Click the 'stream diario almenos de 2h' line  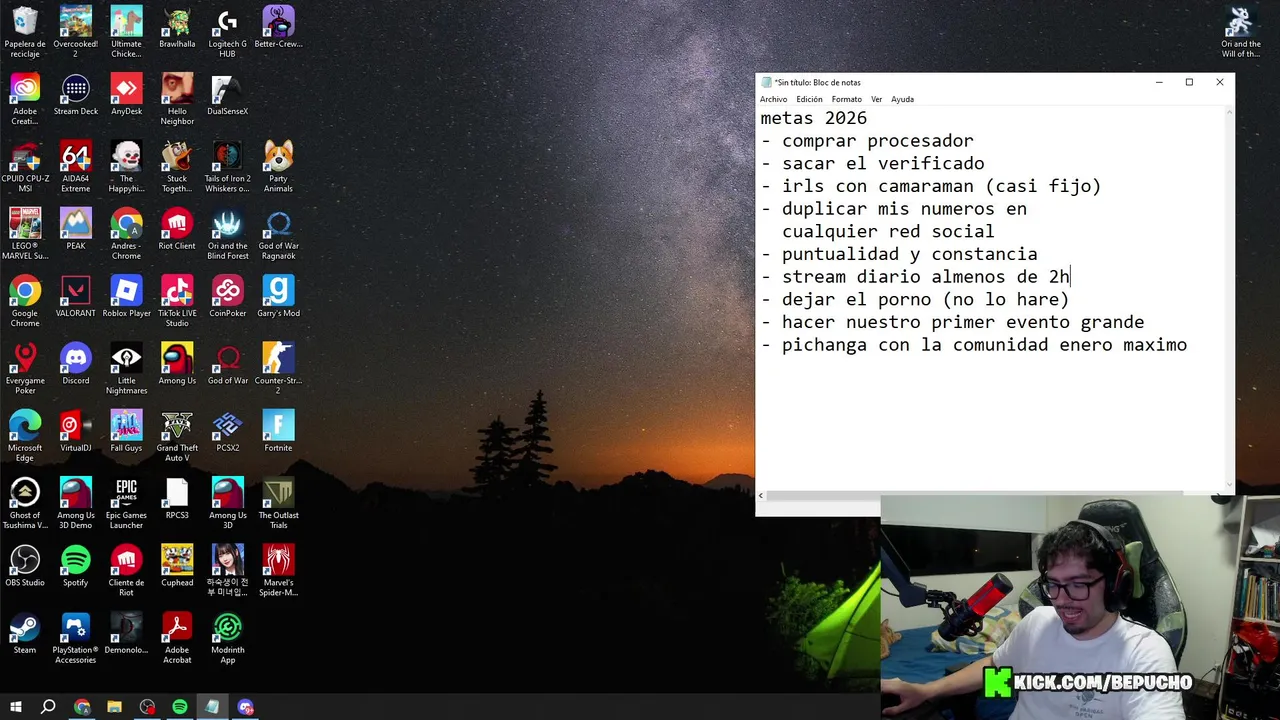tap(915, 277)
